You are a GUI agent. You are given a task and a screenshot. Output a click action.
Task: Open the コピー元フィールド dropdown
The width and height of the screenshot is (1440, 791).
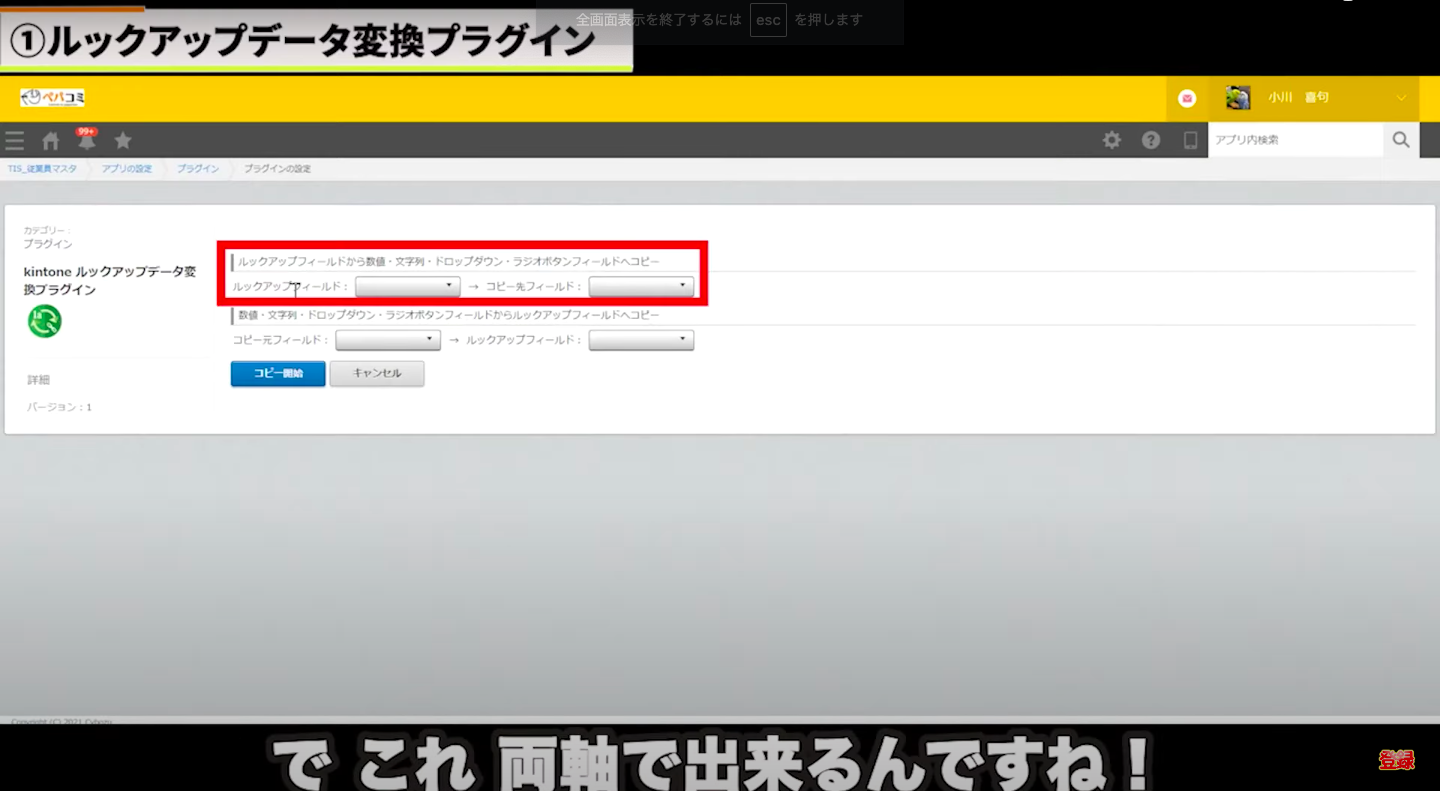(388, 340)
